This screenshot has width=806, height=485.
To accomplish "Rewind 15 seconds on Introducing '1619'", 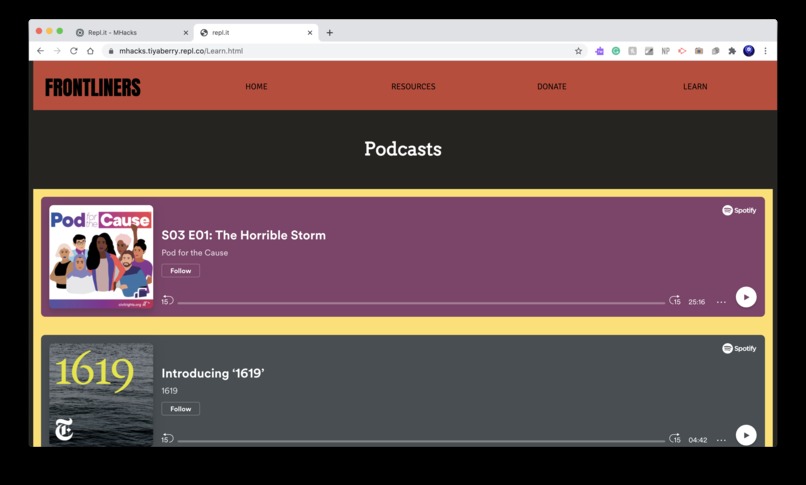I will click(167, 439).
